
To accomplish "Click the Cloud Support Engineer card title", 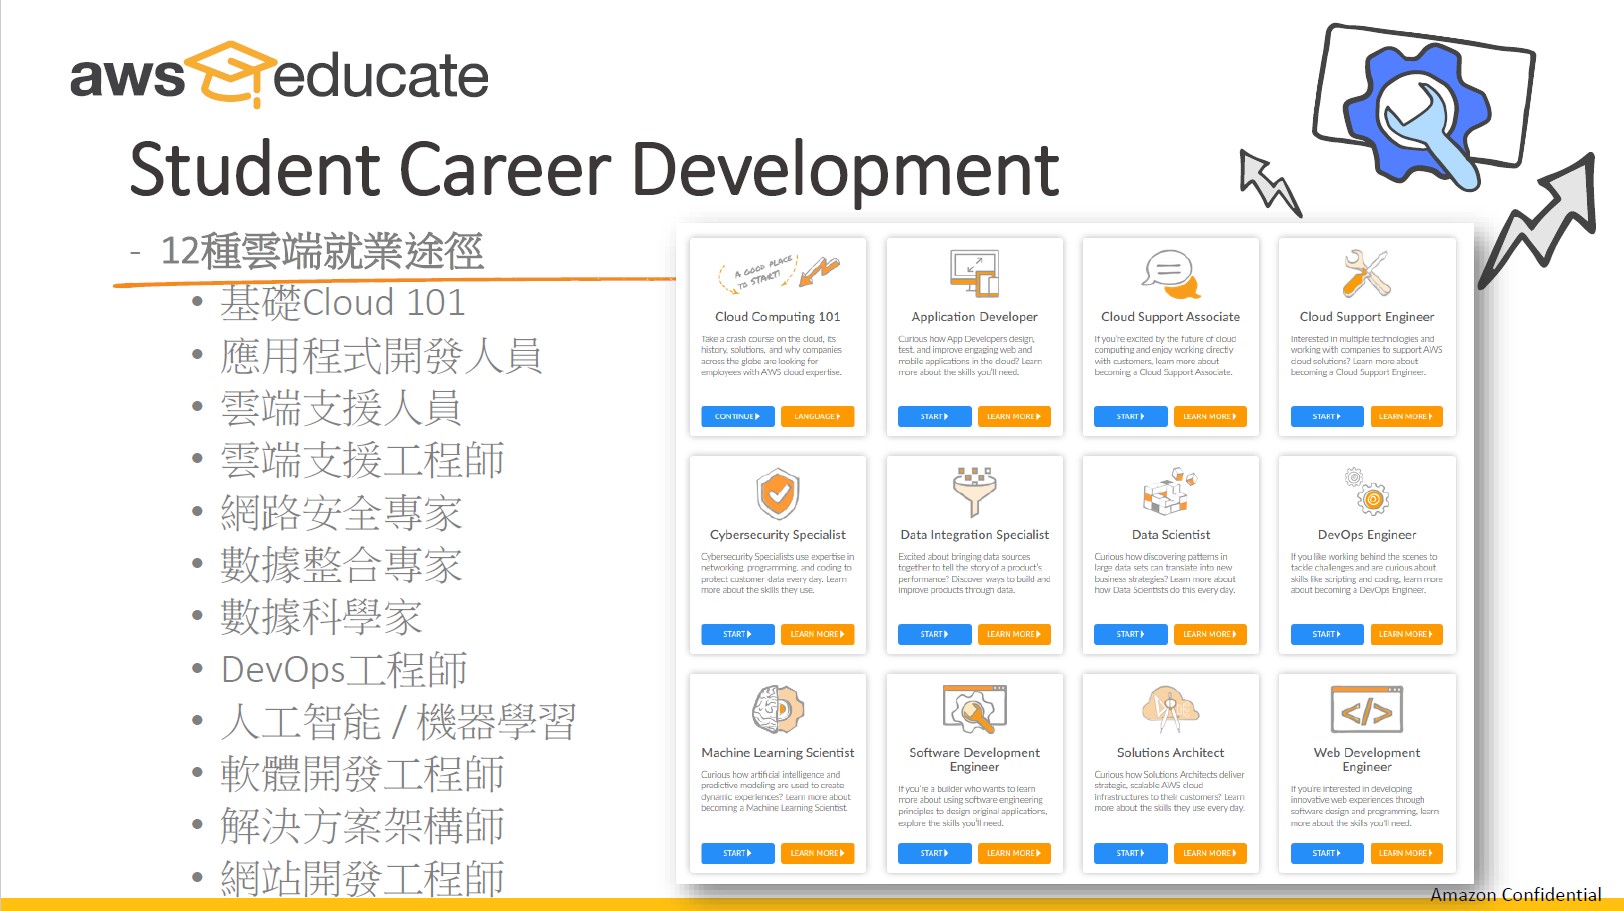I will [1366, 317].
